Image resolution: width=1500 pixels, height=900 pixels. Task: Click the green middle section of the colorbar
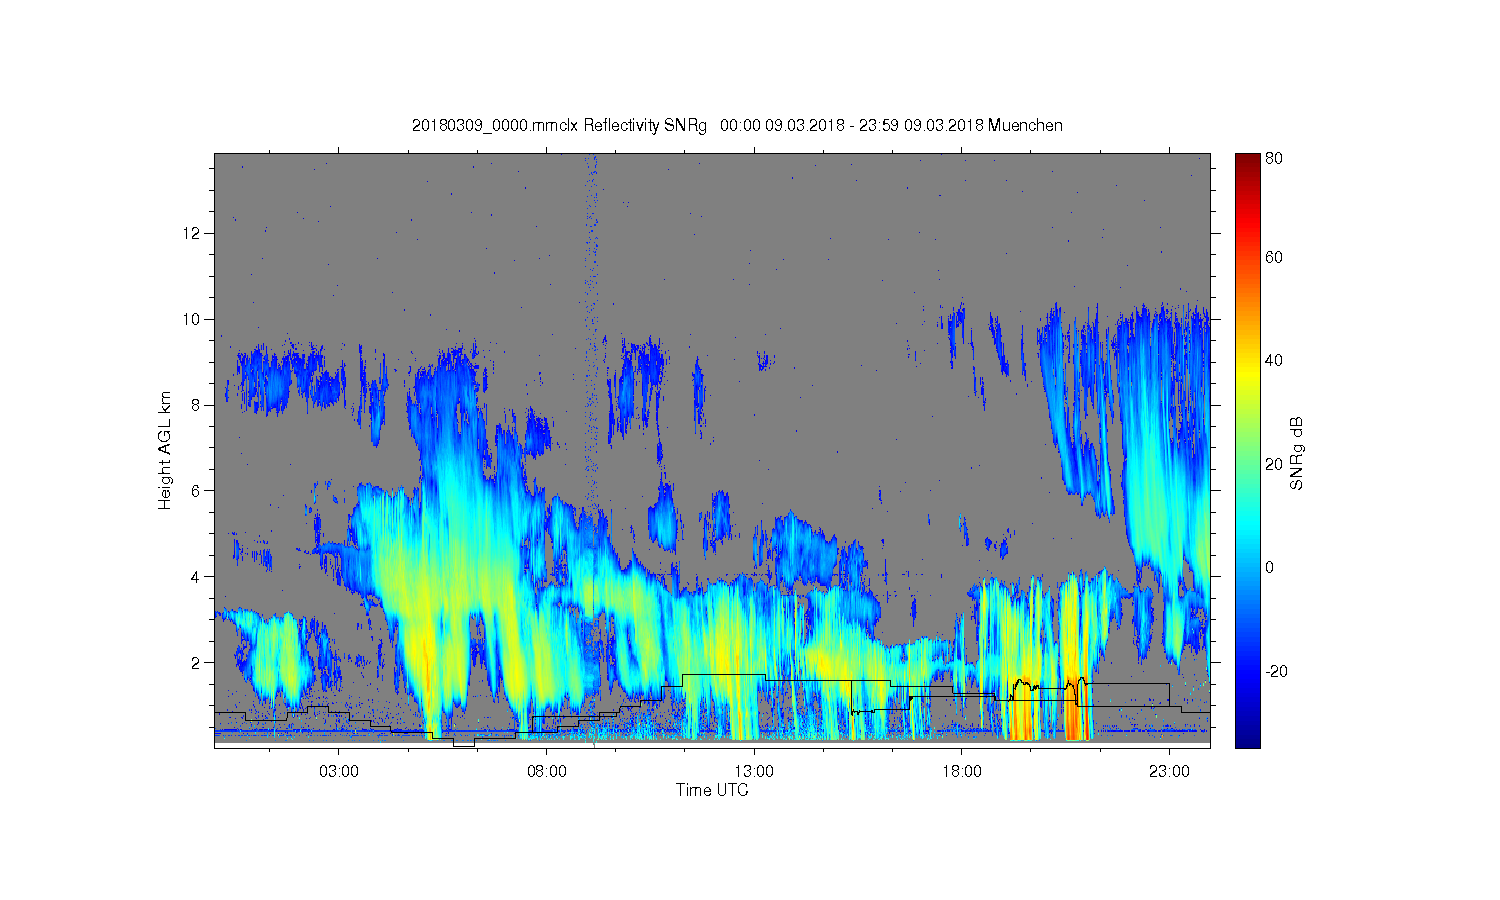click(1247, 450)
